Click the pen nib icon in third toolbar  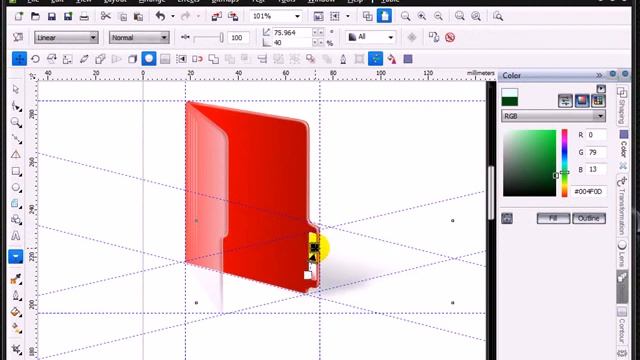tap(343, 59)
